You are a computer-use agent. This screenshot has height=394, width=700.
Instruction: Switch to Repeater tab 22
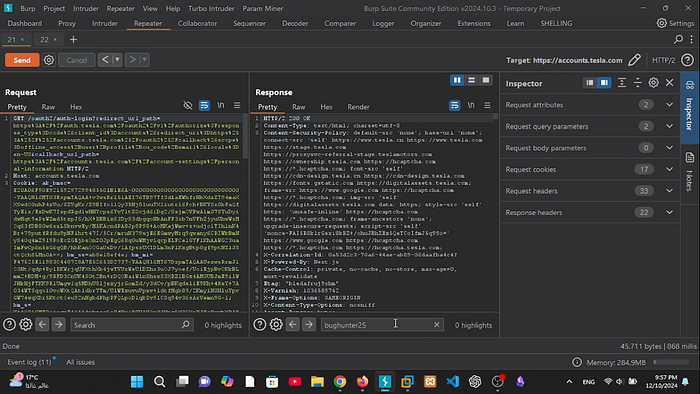[x=44, y=40]
